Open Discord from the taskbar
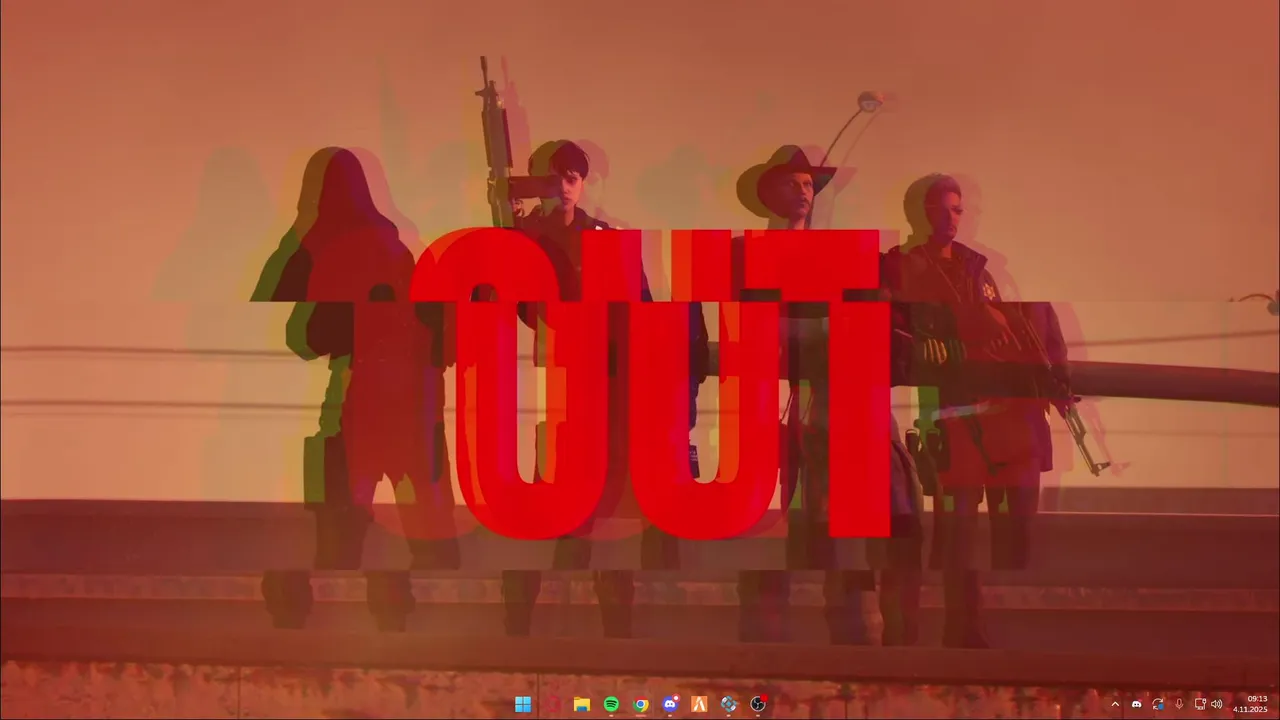Screen dimensions: 1280x720 (670, 704)
